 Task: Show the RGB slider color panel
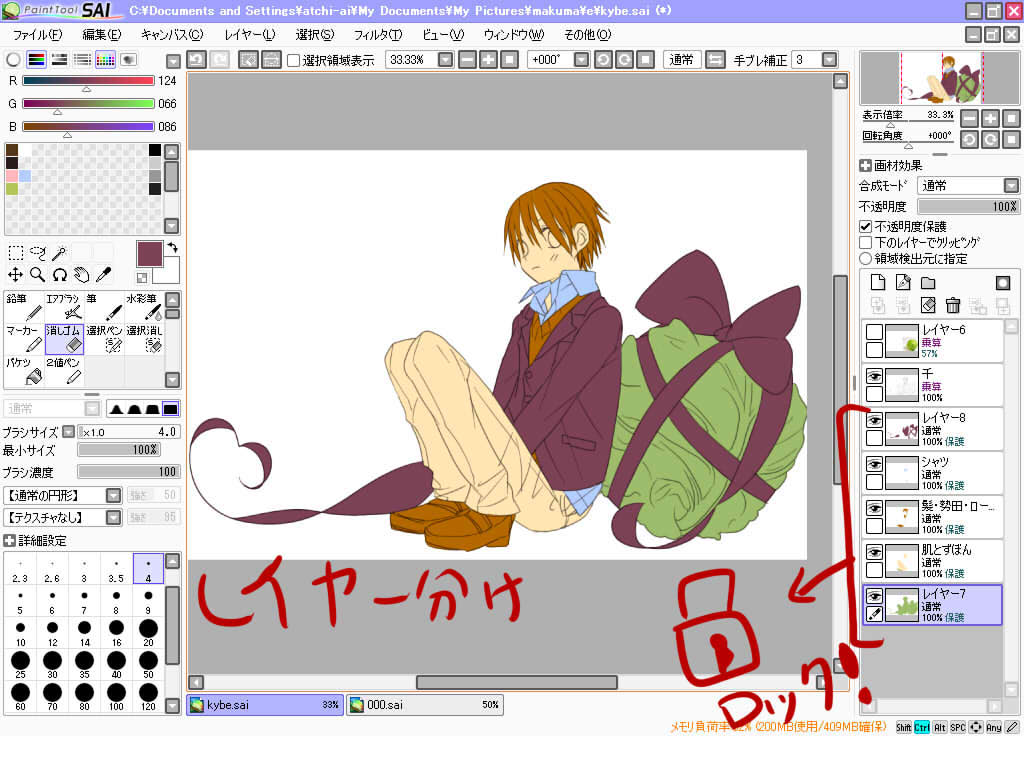click(36, 60)
